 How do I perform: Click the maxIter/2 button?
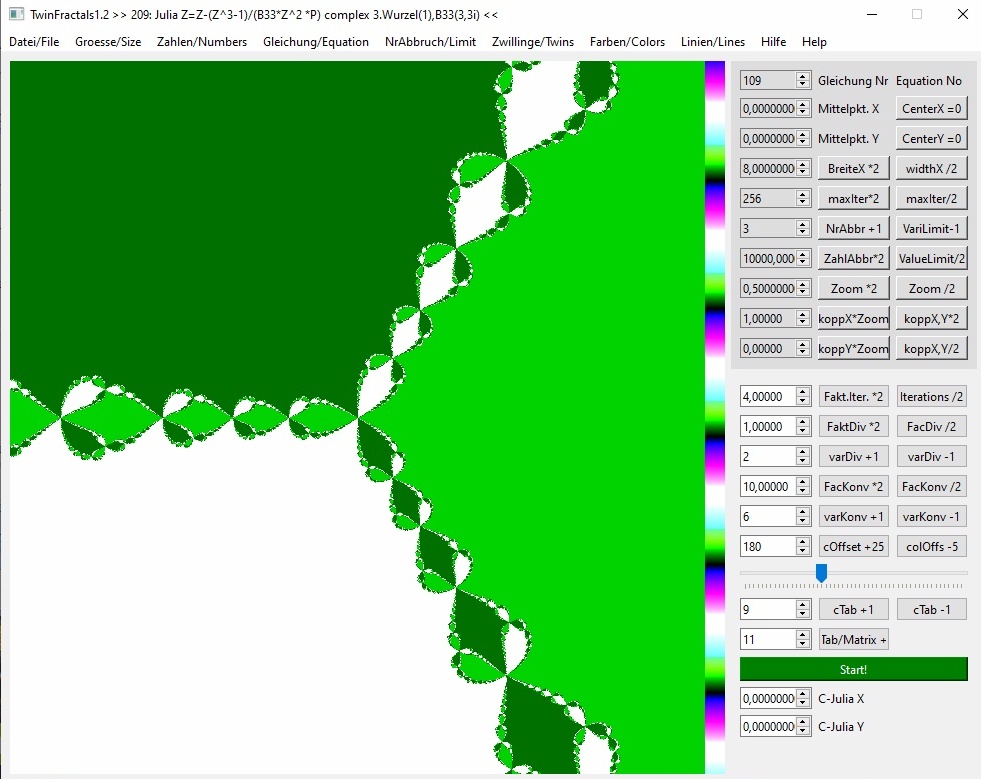tap(932, 198)
